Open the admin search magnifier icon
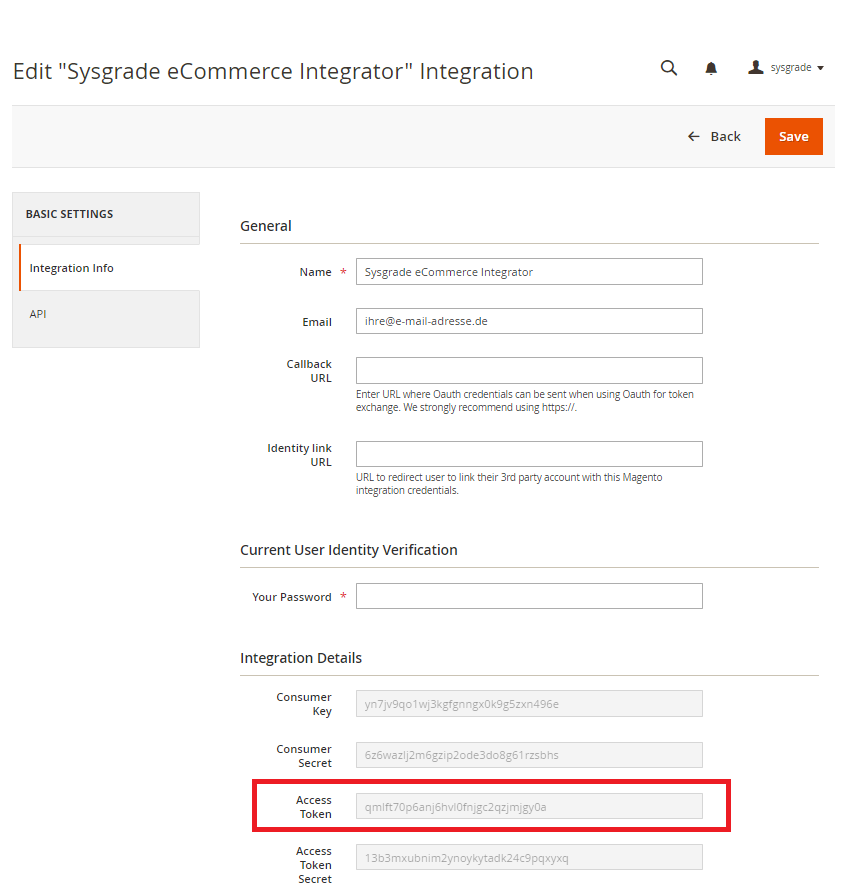This screenshot has width=850, height=896. (669, 68)
